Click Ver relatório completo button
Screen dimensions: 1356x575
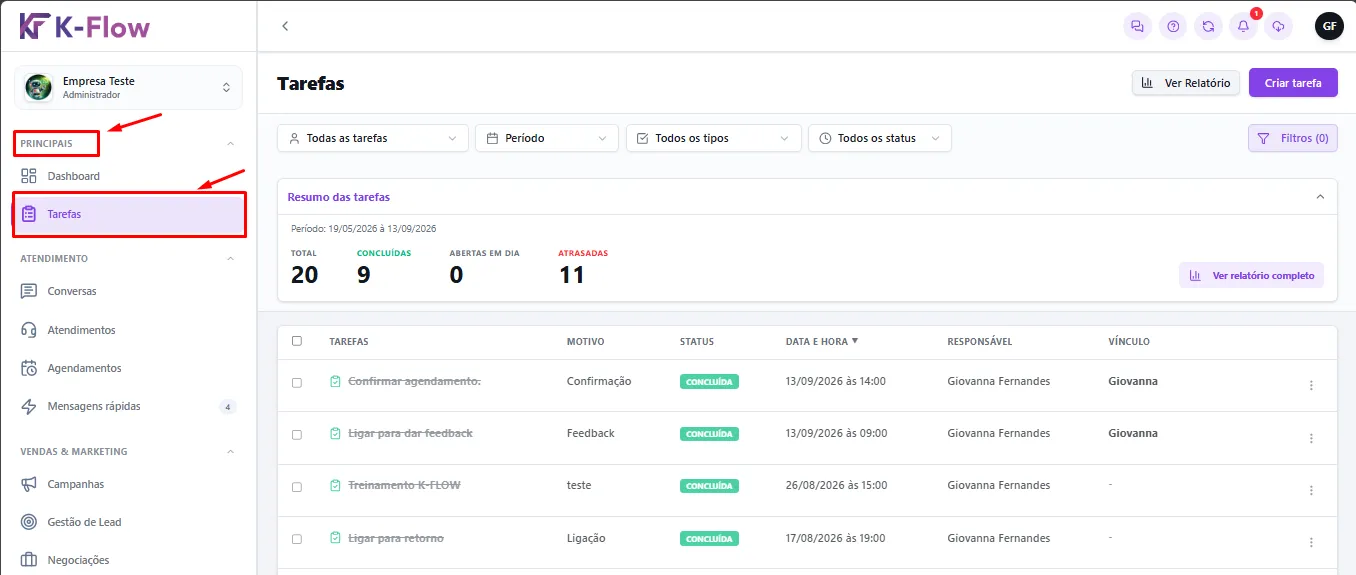[x=1251, y=275]
